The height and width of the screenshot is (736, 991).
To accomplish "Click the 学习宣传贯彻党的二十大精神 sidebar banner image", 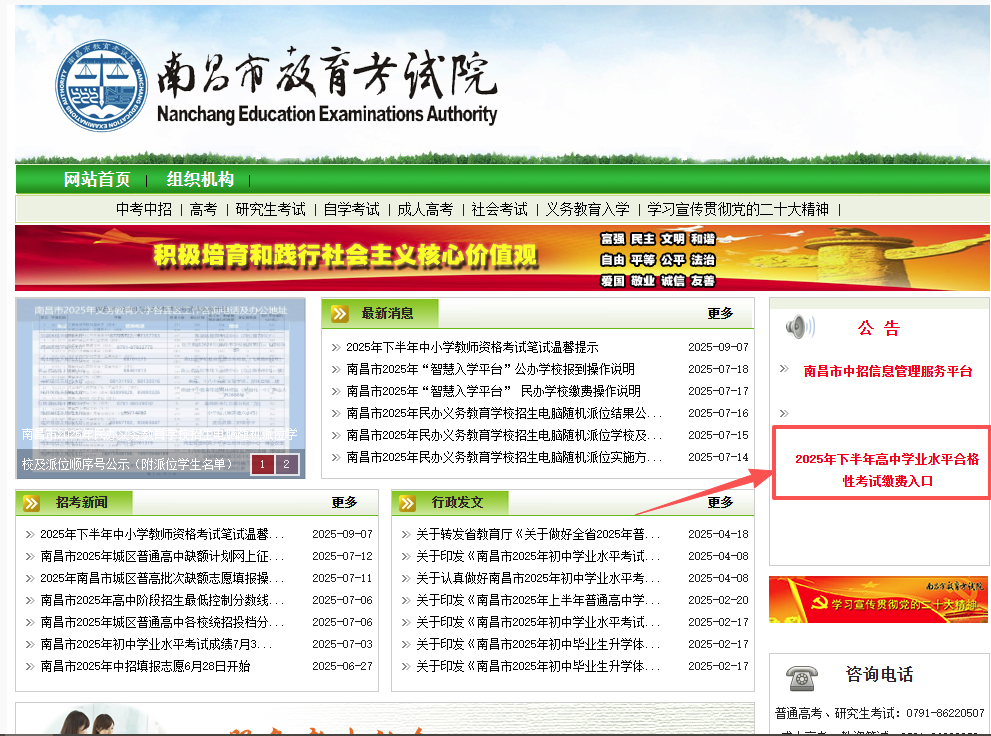I will coord(878,600).
